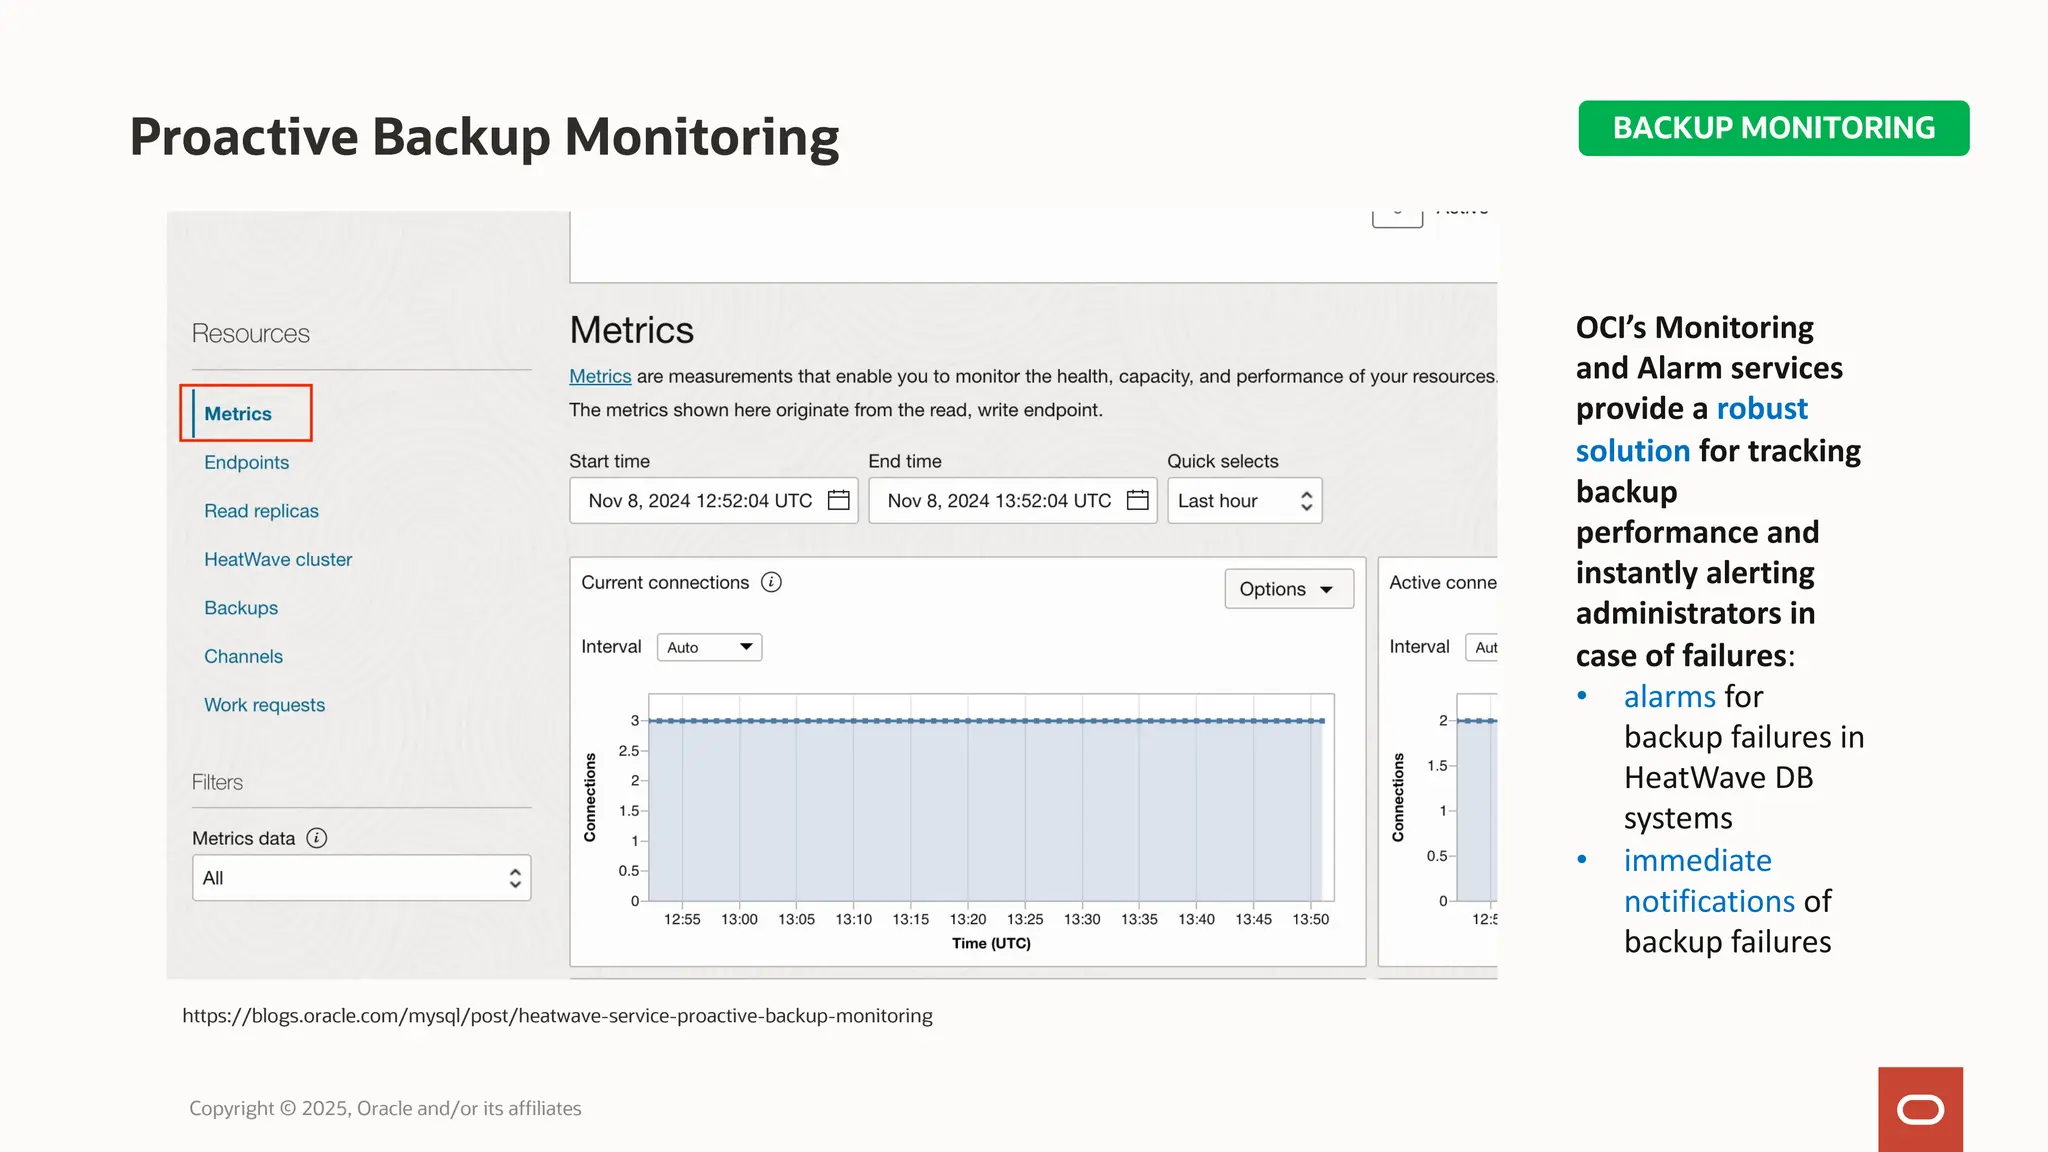Open the Last hour quick selects dropdown
The image size is (2048, 1152).
[x=1244, y=500]
